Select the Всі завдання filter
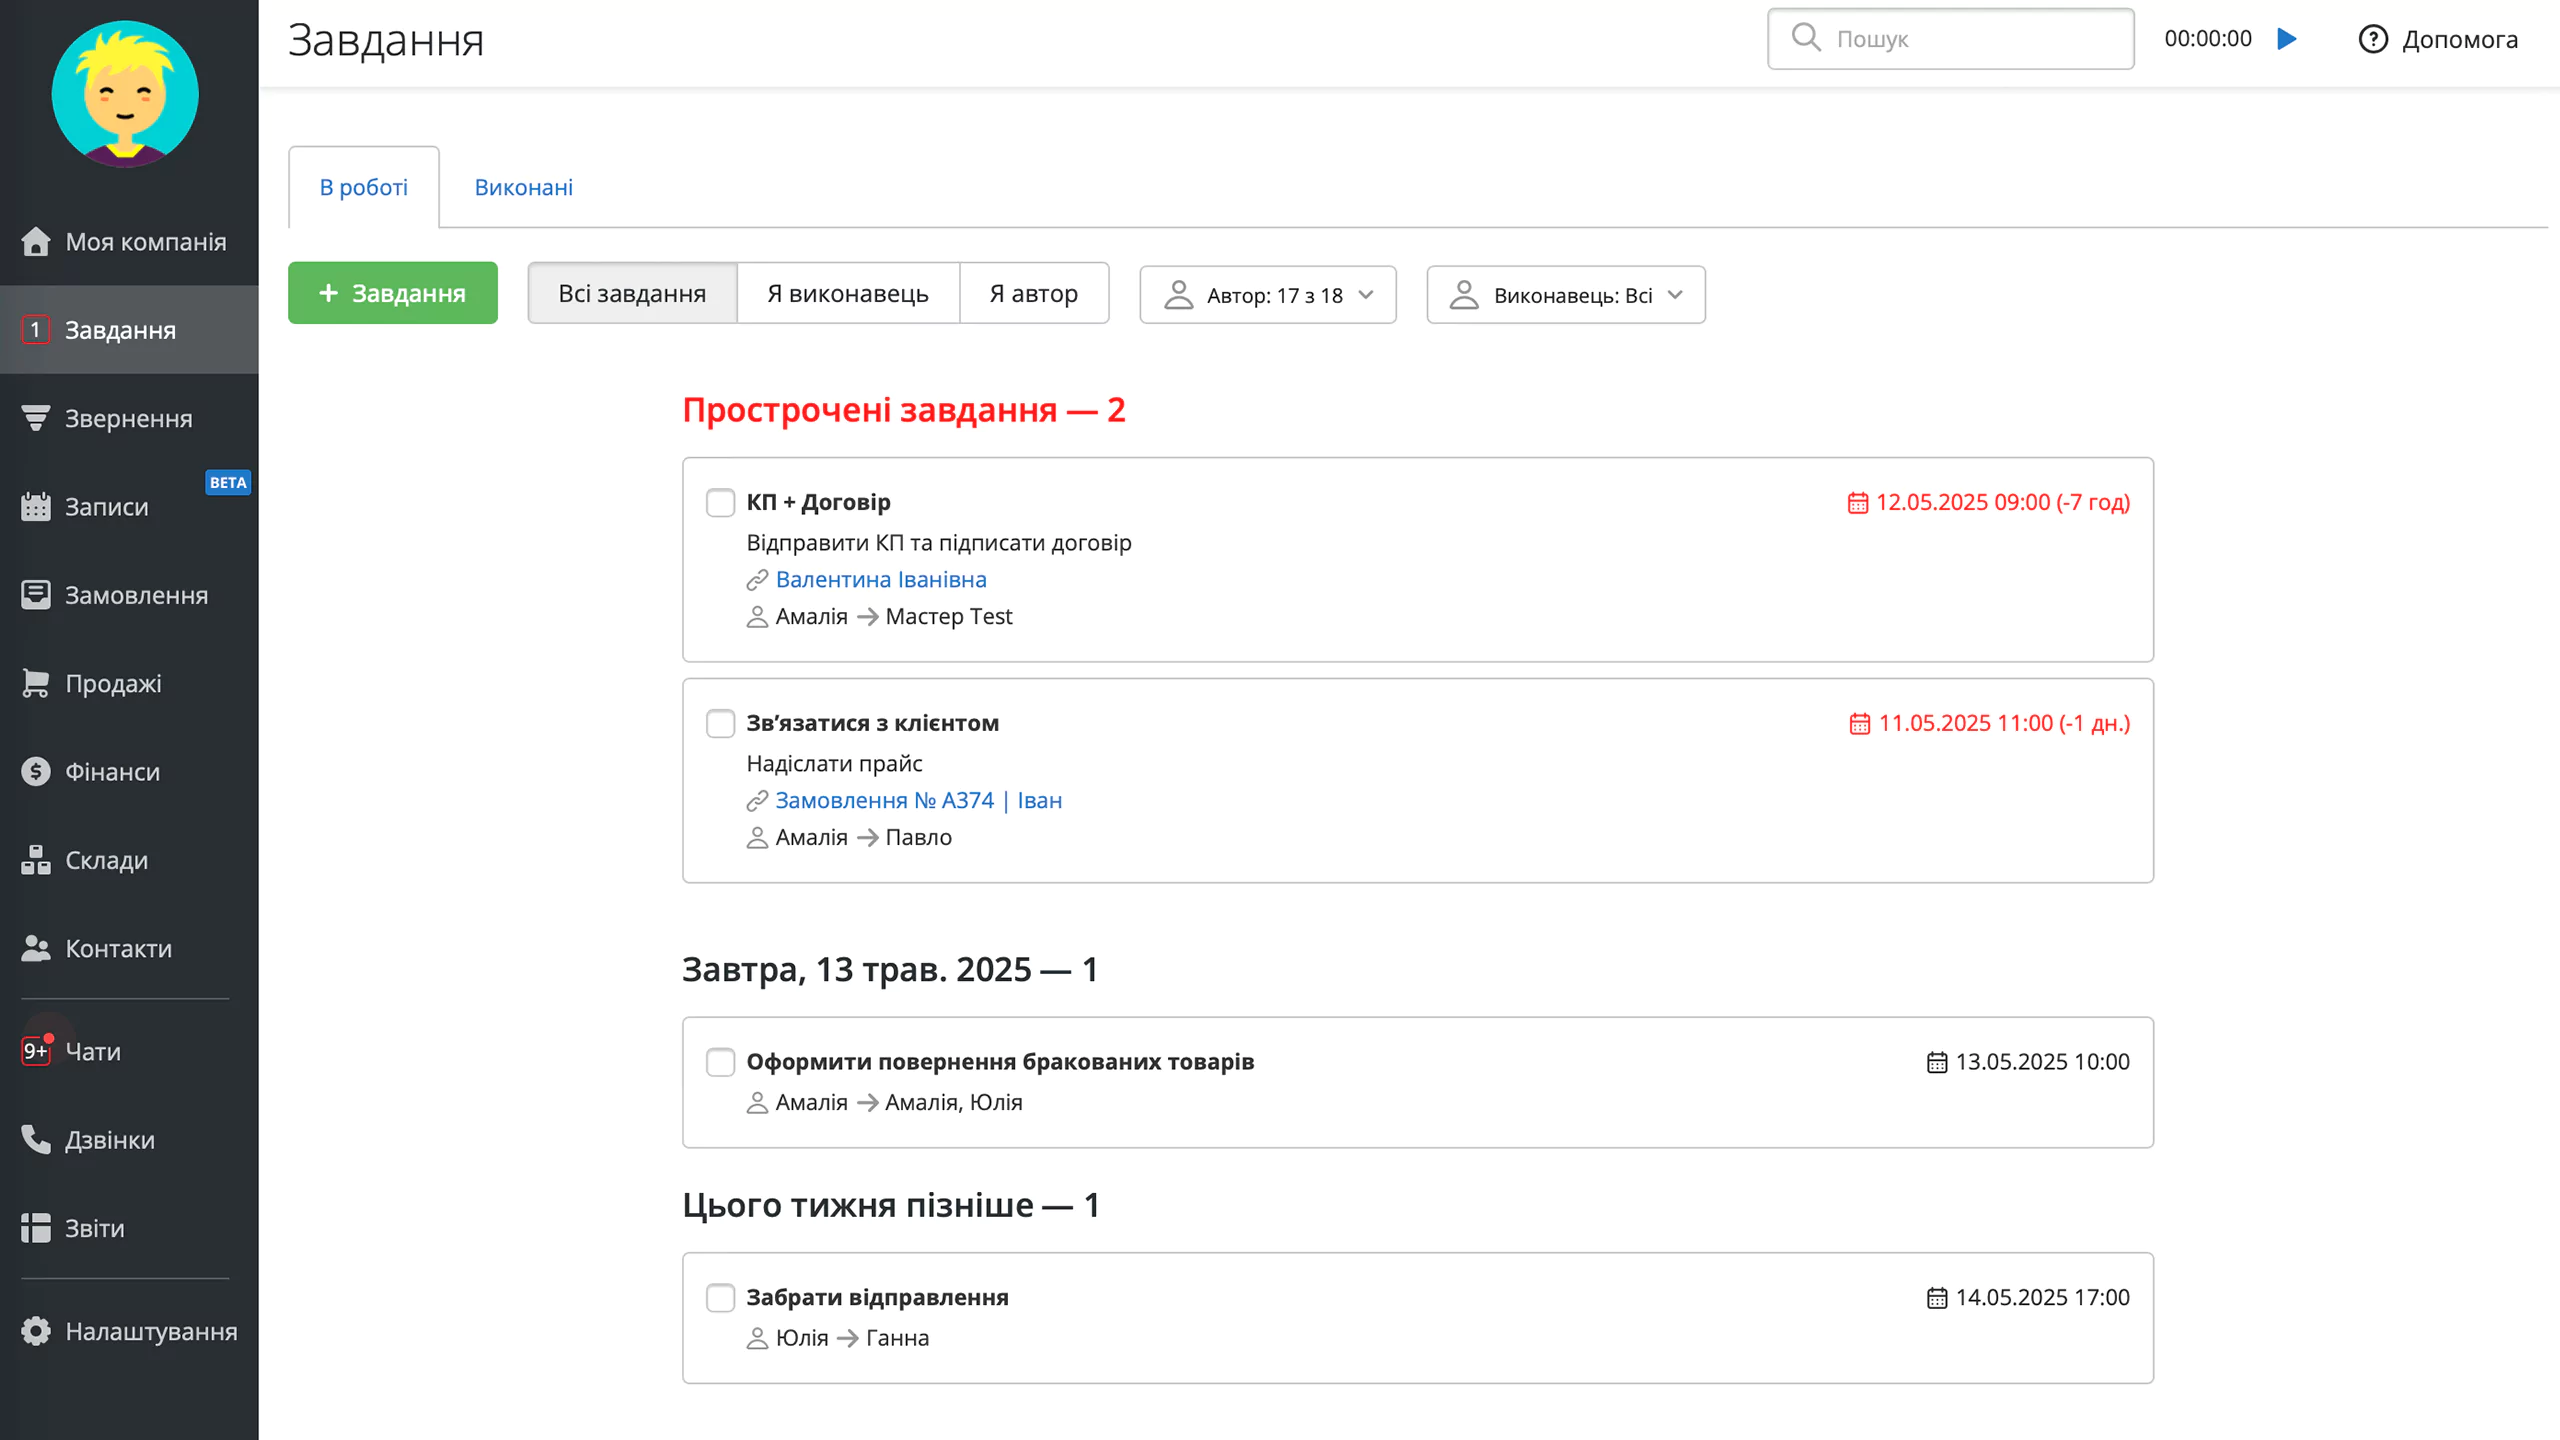The width and height of the screenshot is (2560, 1440). (632, 293)
